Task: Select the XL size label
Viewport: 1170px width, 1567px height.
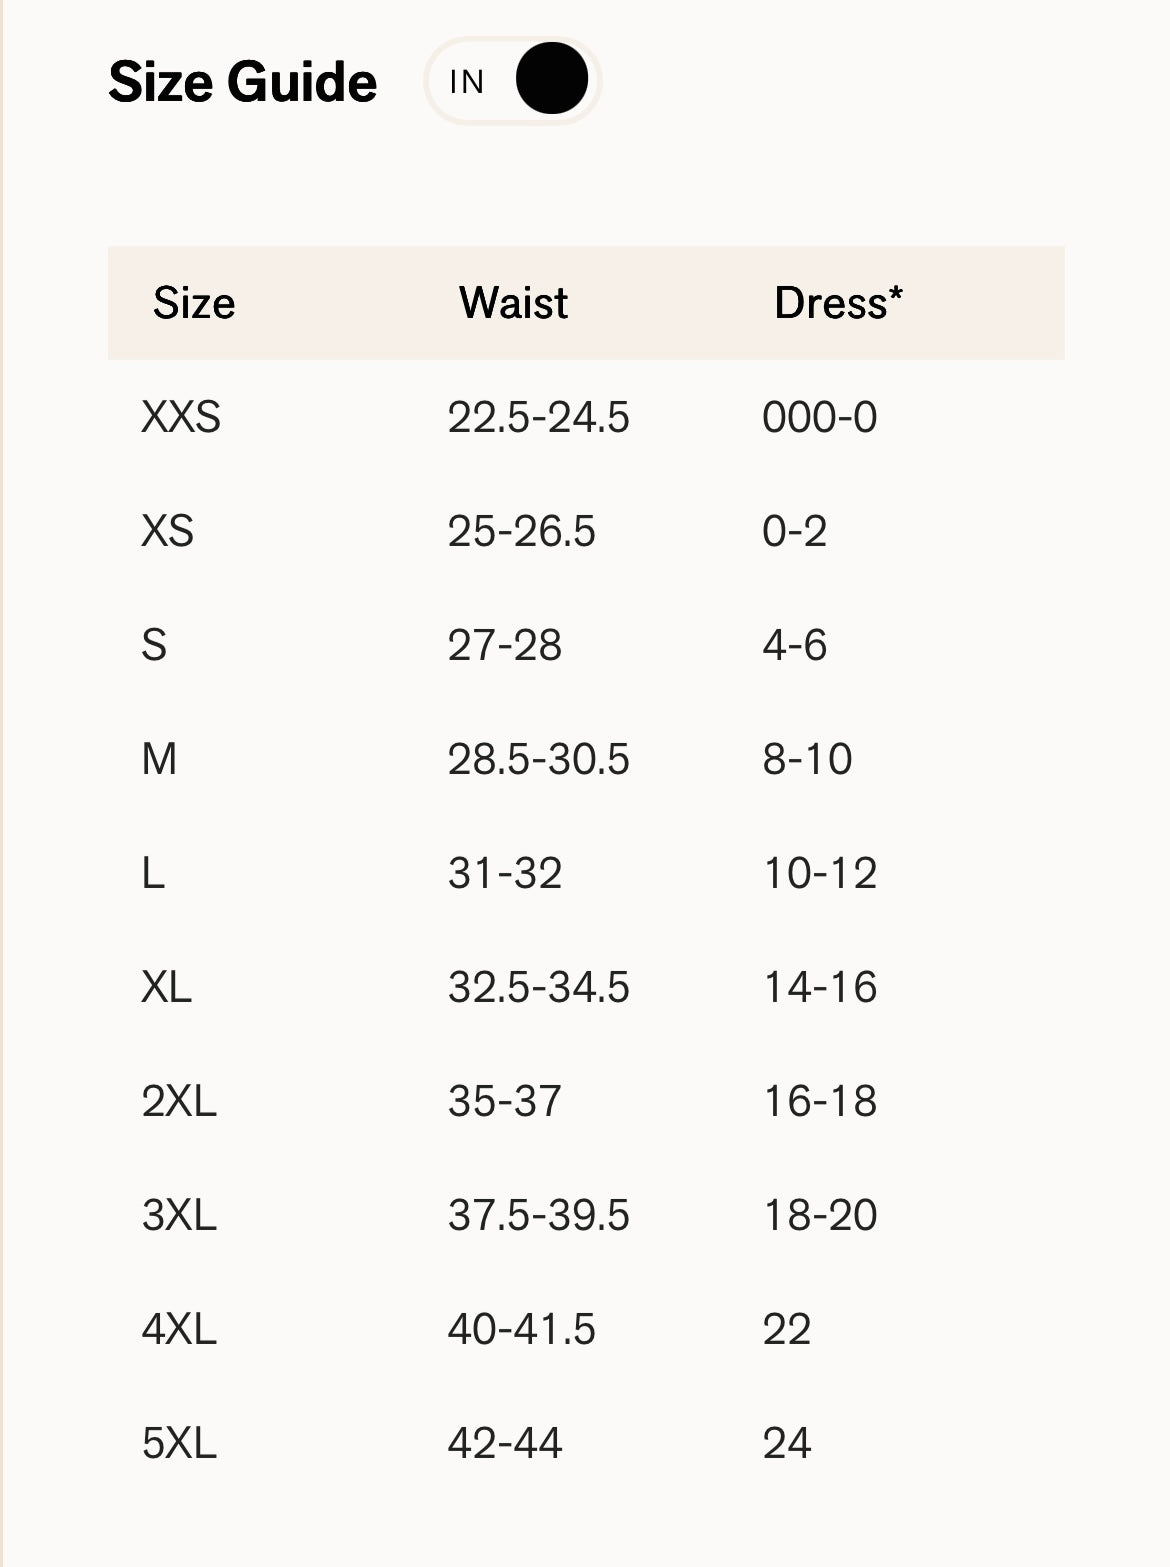Action: click(x=167, y=987)
